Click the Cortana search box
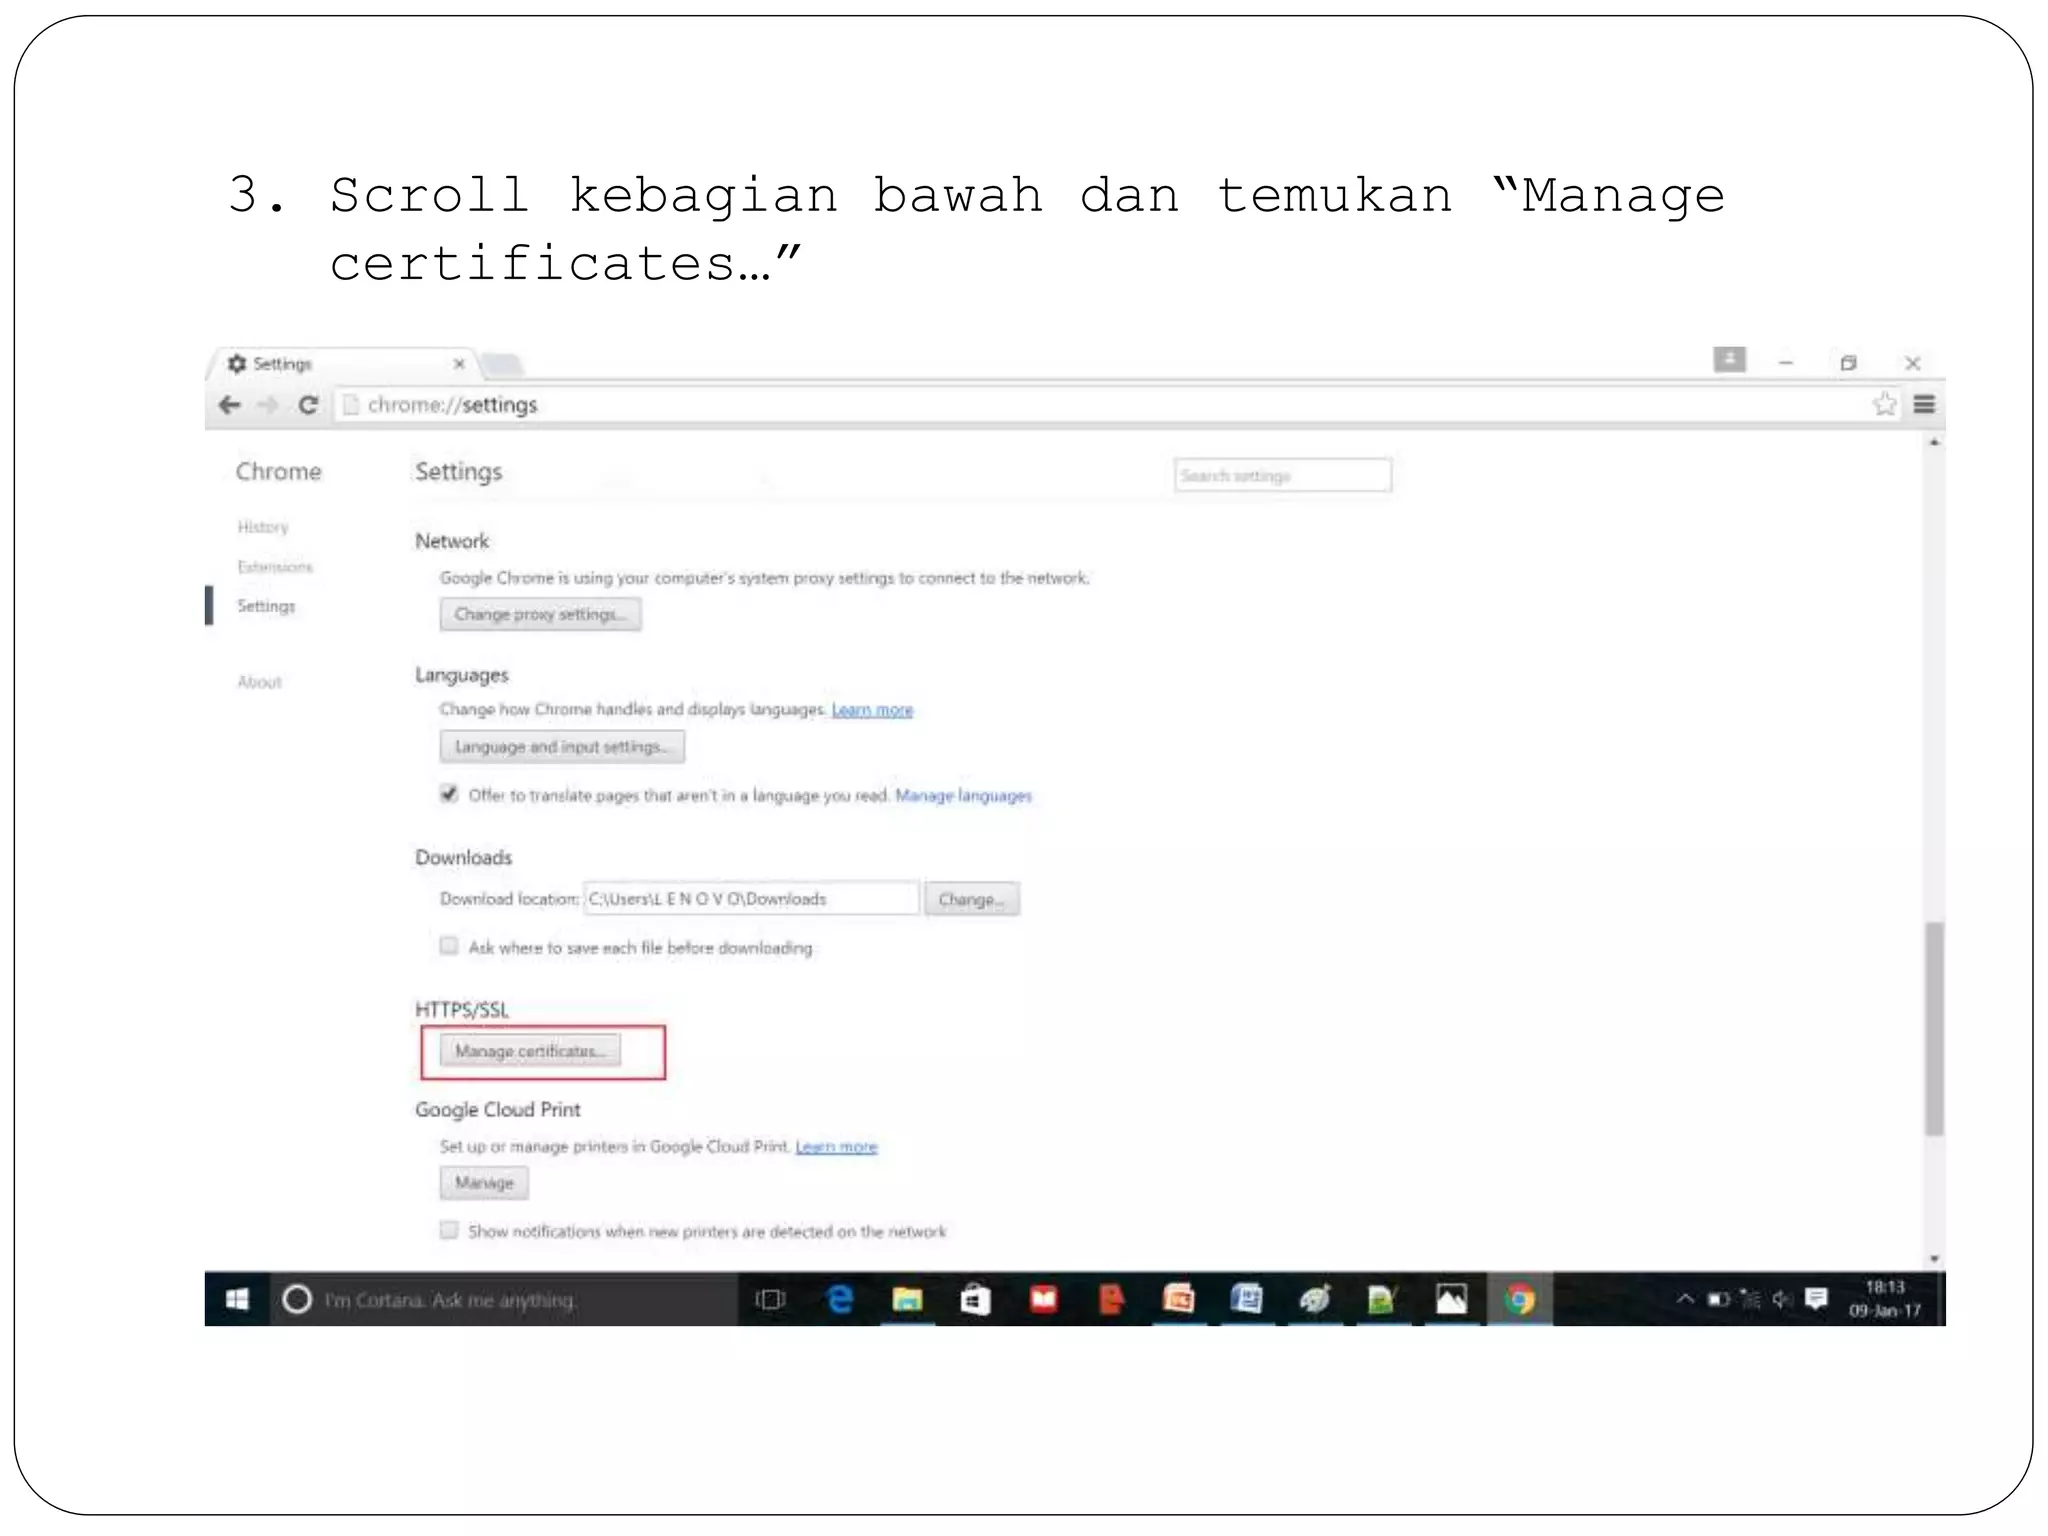The width and height of the screenshot is (2048, 1536). (504, 1299)
